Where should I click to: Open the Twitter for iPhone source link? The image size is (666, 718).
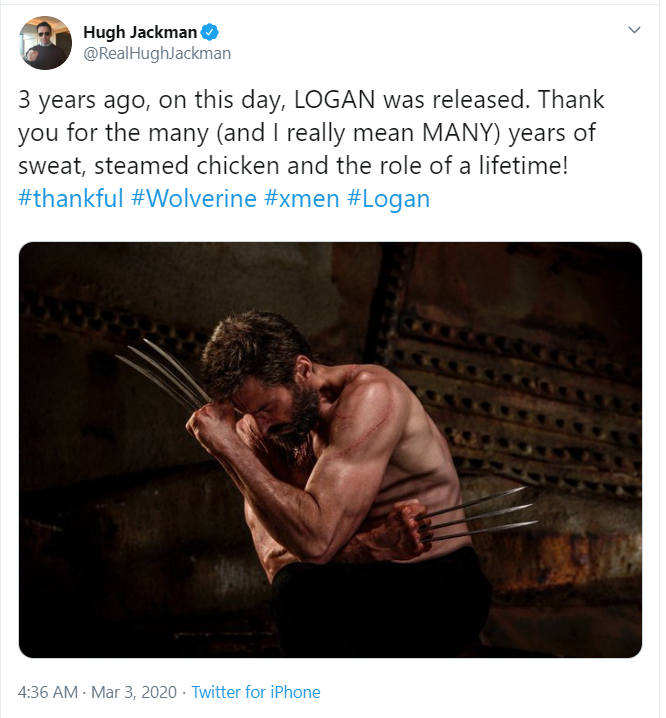[256, 692]
